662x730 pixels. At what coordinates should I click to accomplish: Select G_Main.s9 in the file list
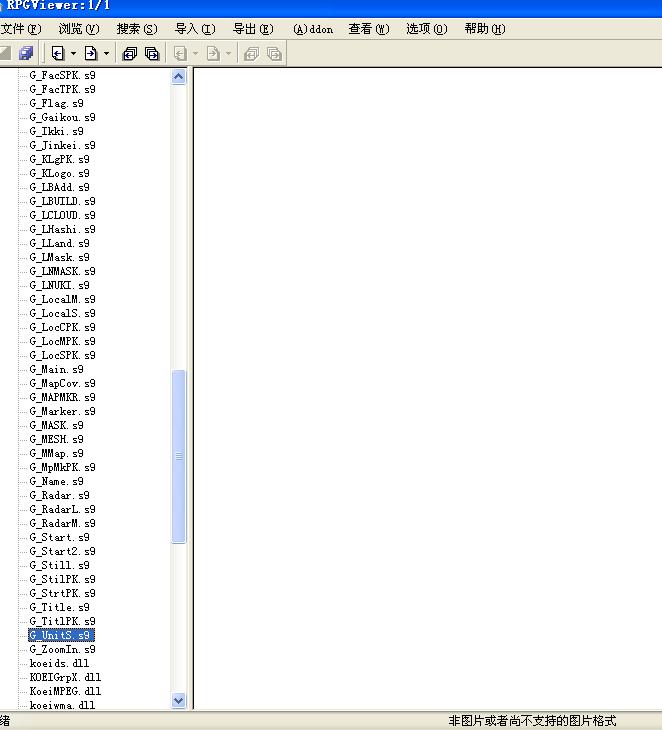(x=56, y=369)
